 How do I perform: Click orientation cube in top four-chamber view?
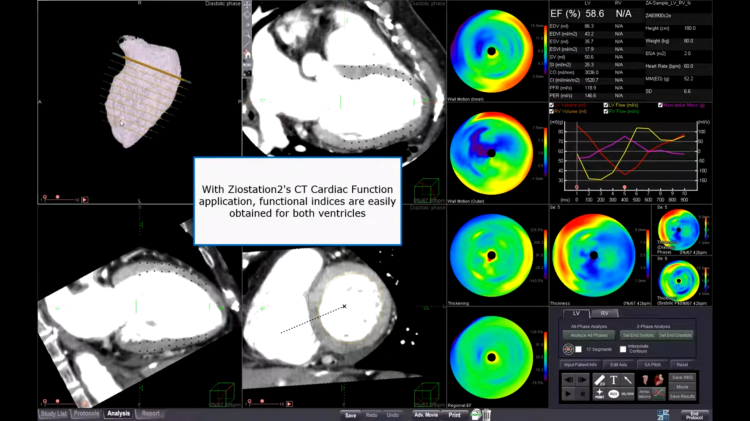[x=426, y=190]
